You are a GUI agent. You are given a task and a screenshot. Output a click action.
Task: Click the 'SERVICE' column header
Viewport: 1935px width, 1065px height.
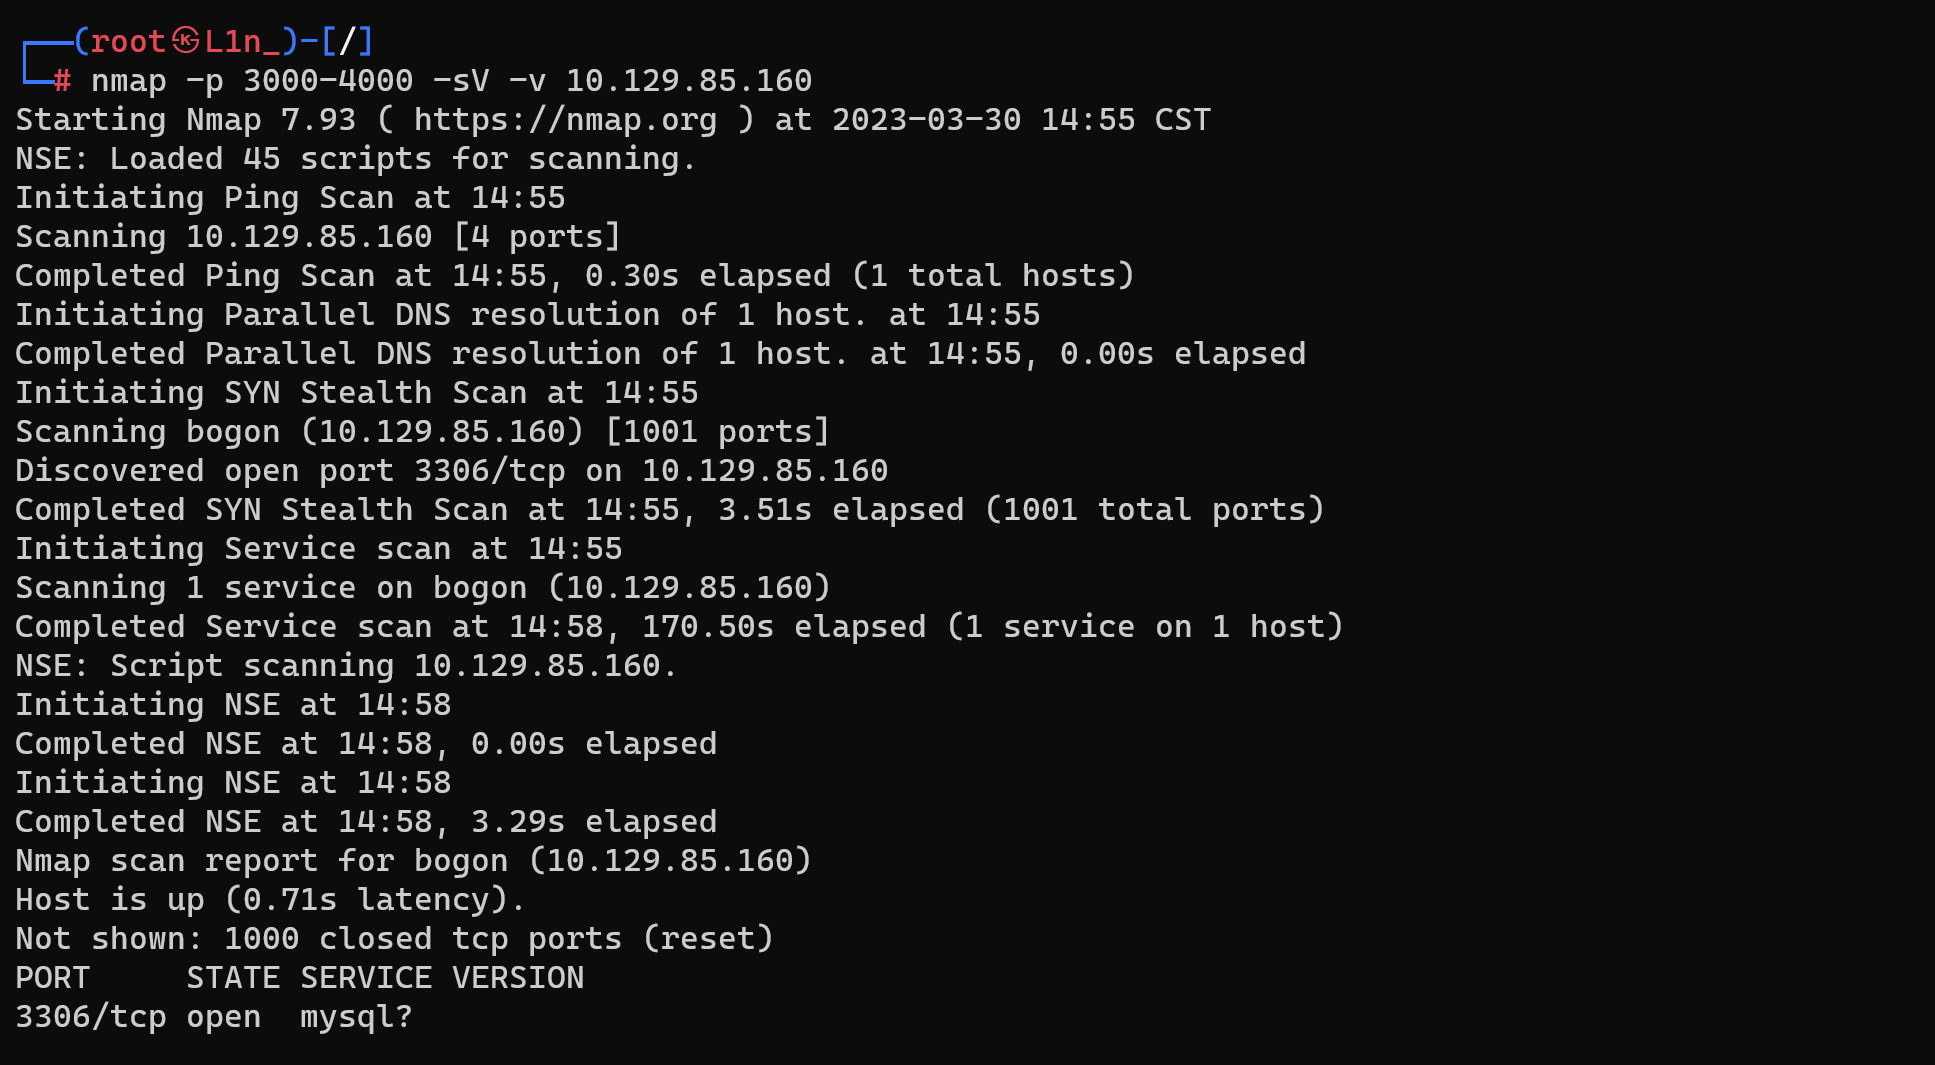pyautogui.click(x=366, y=978)
